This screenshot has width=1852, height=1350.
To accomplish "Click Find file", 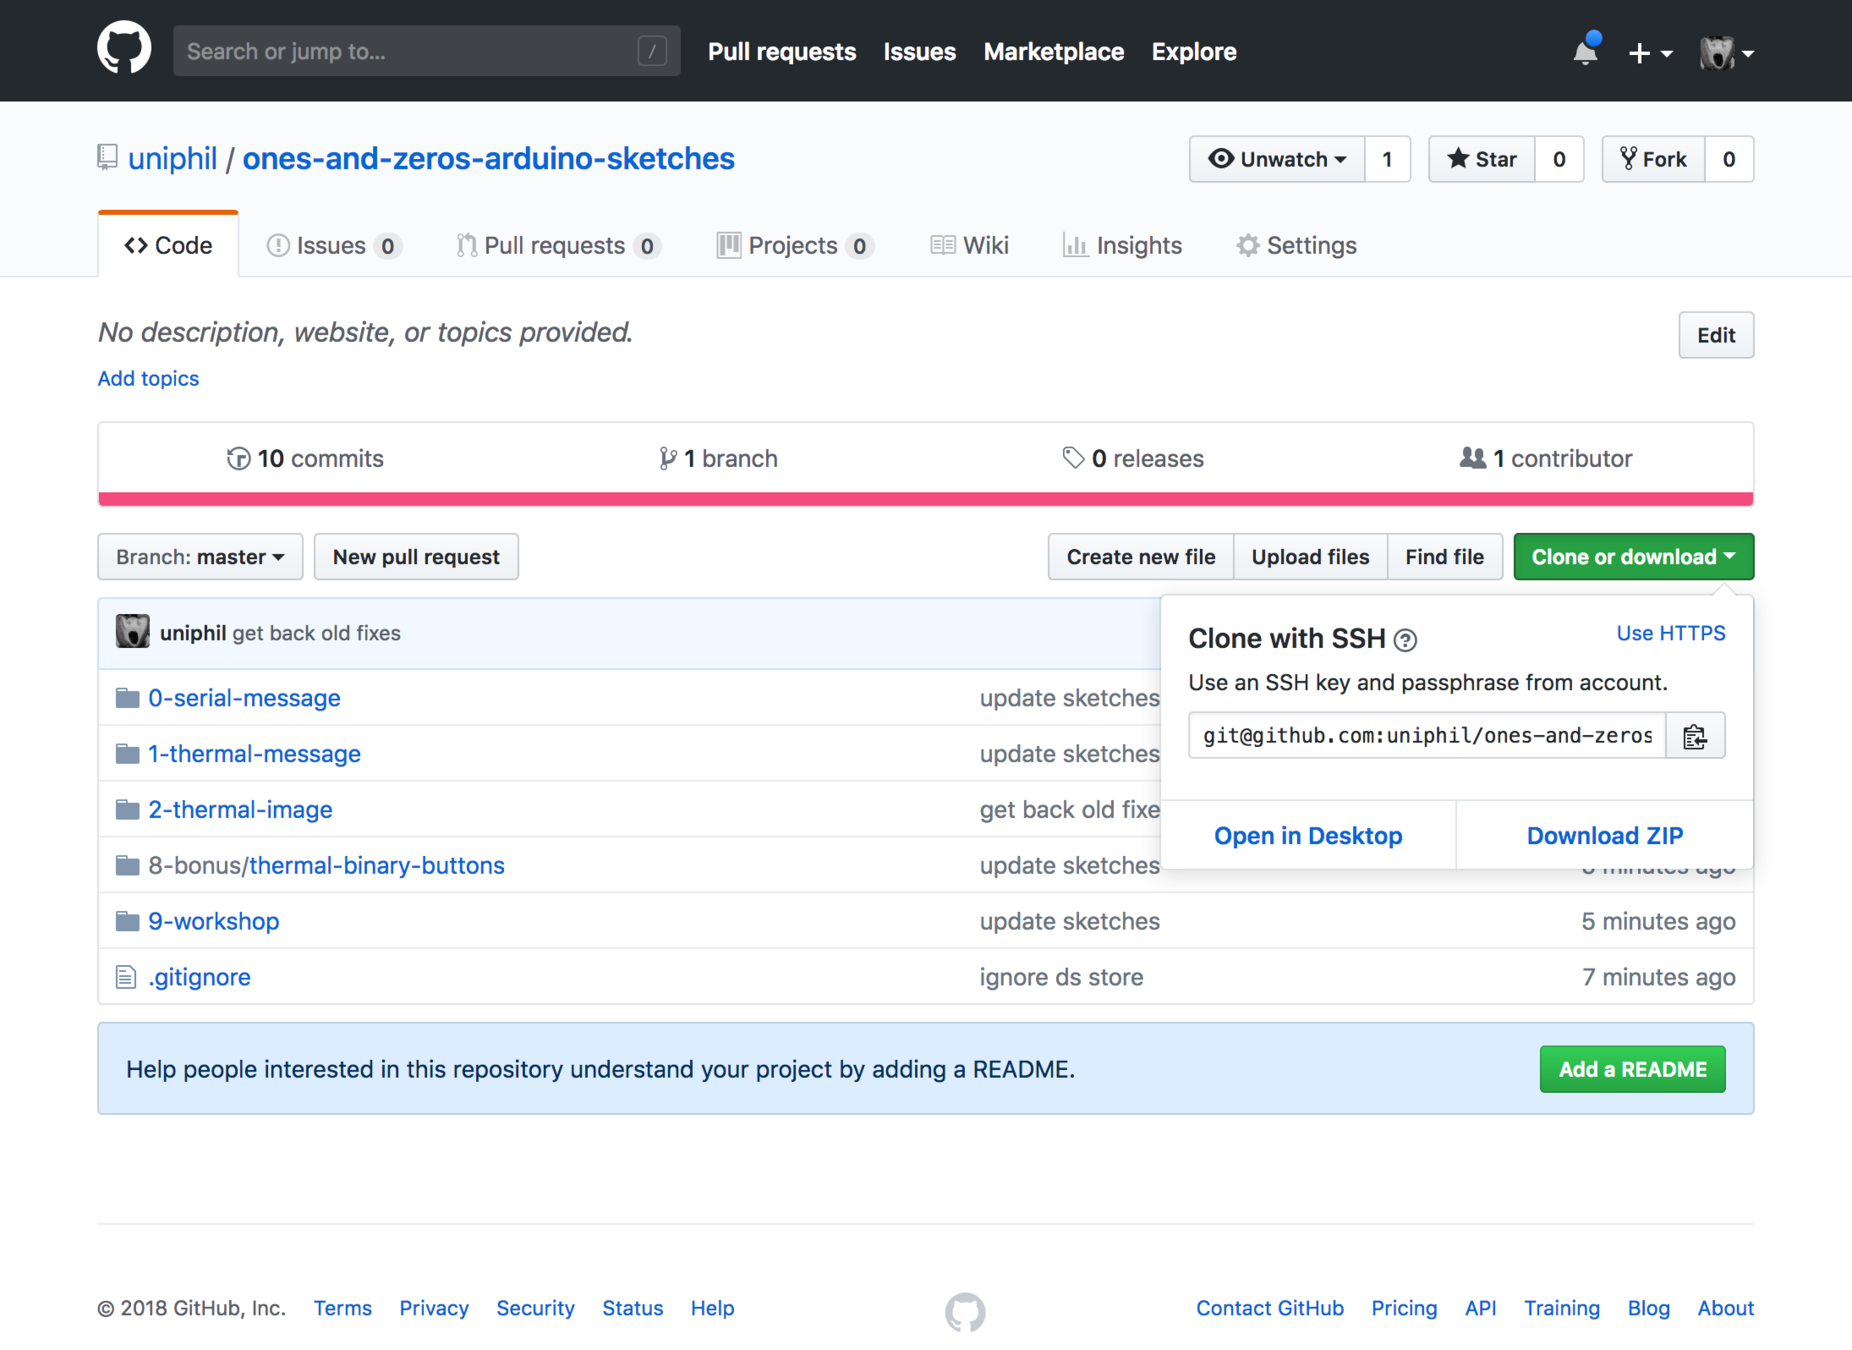I will 1444,557.
